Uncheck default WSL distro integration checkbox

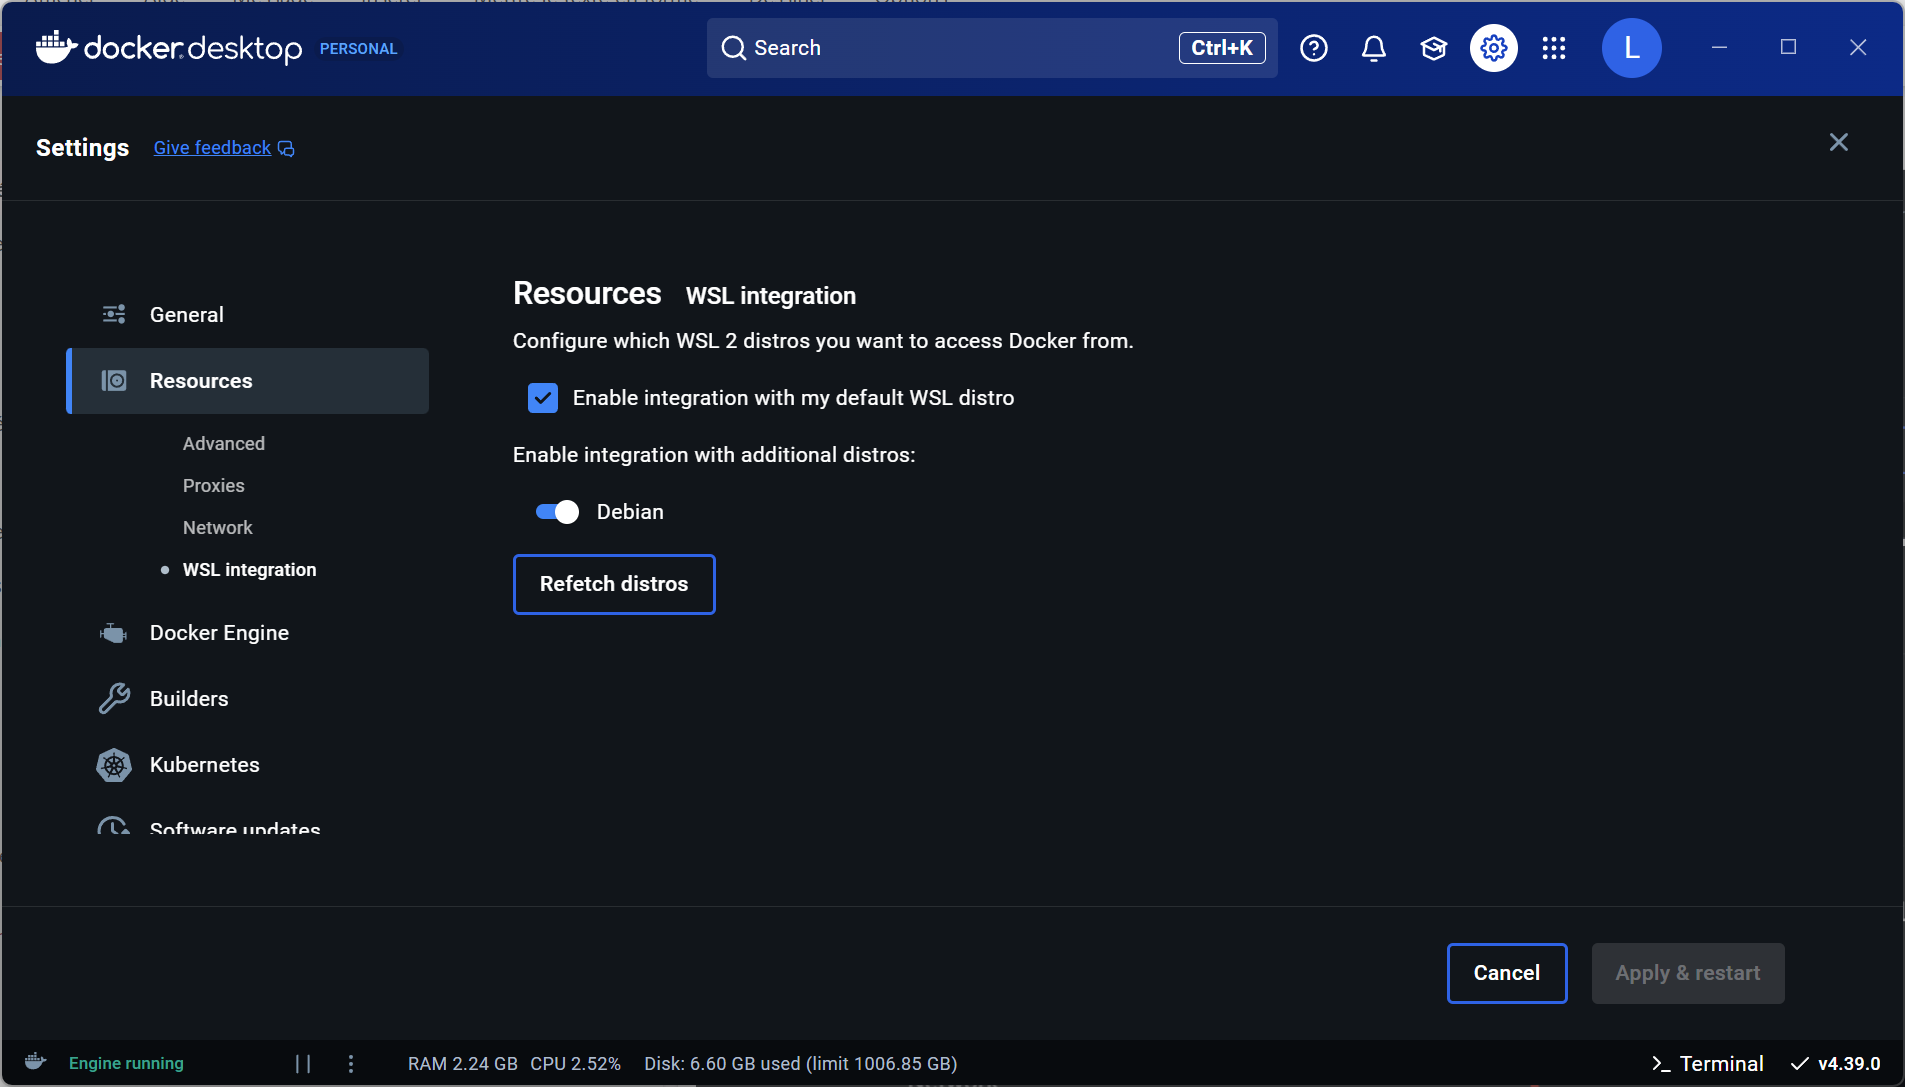[x=542, y=398]
